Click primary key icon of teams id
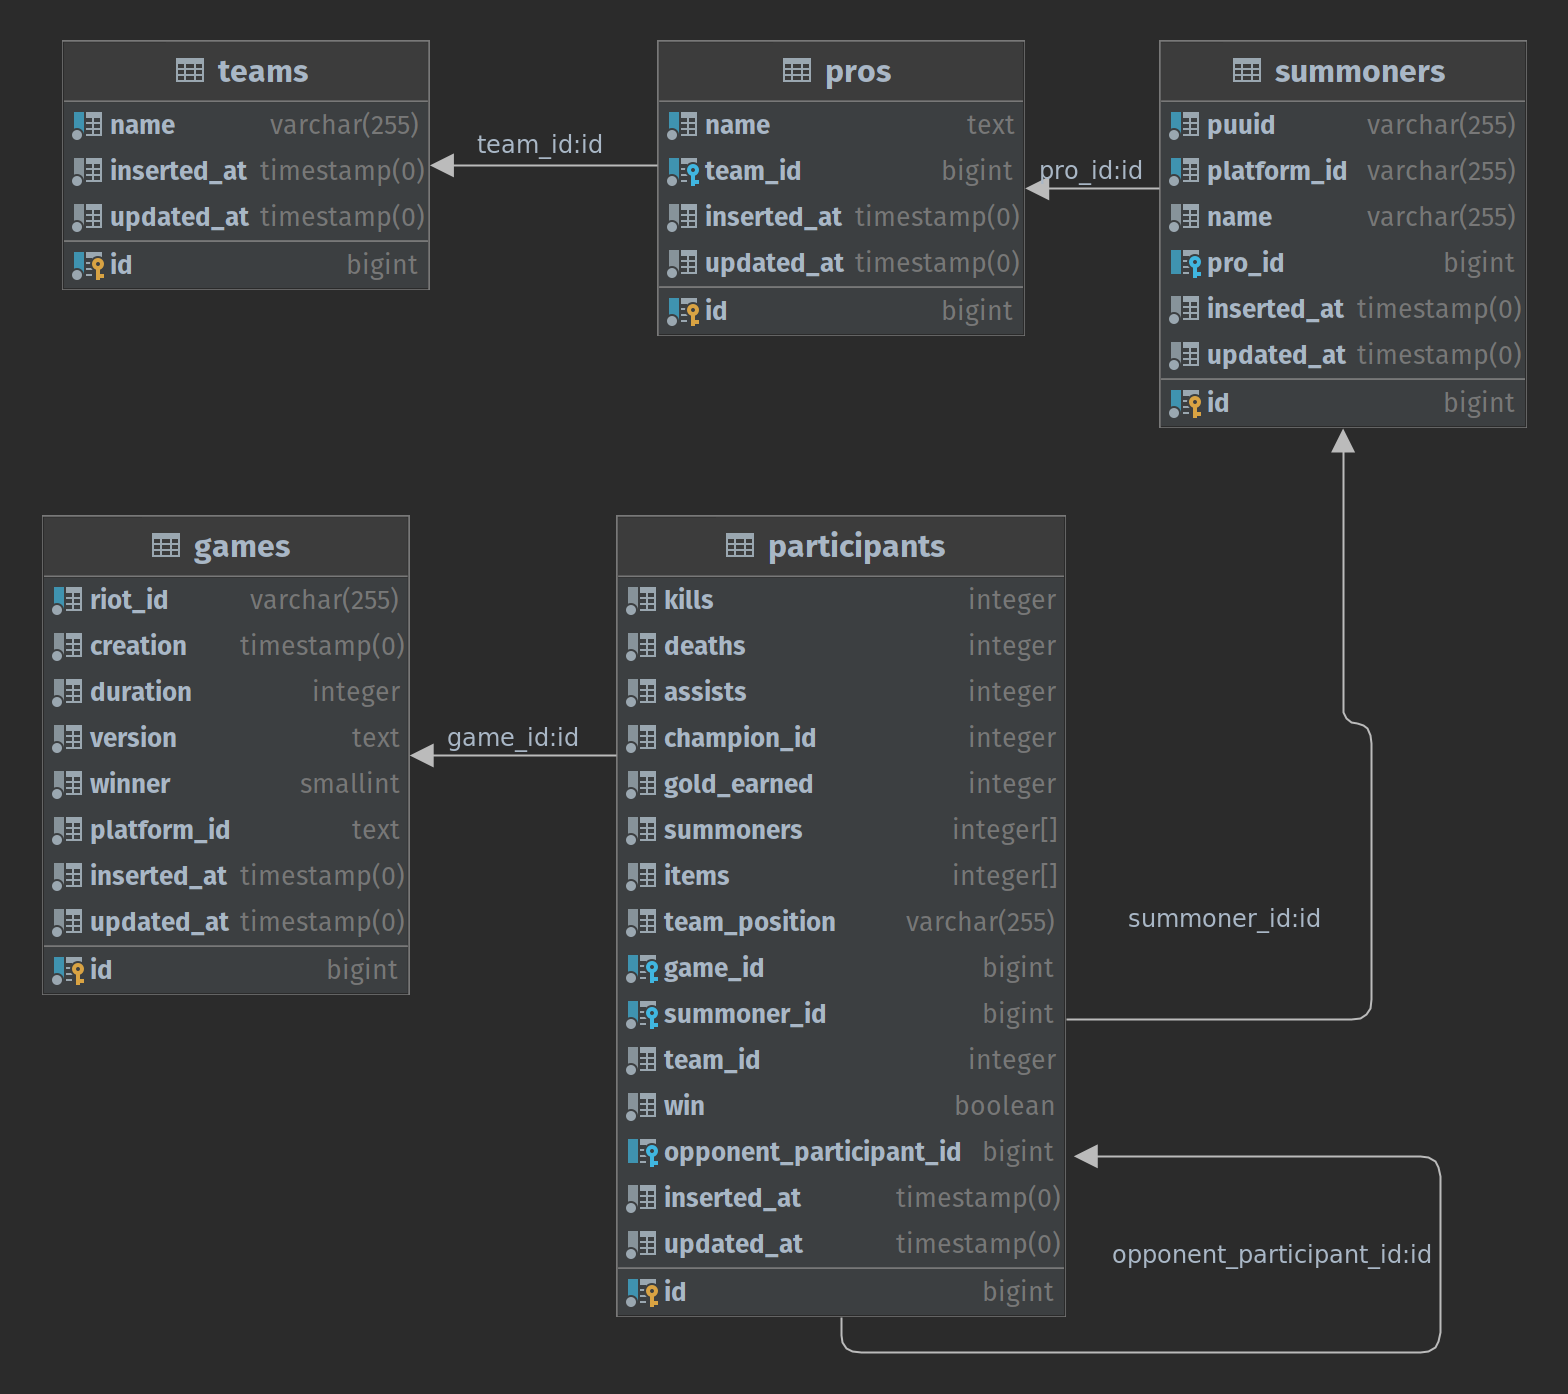This screenshot has height=1394, width=1568. tap(88, 265)
